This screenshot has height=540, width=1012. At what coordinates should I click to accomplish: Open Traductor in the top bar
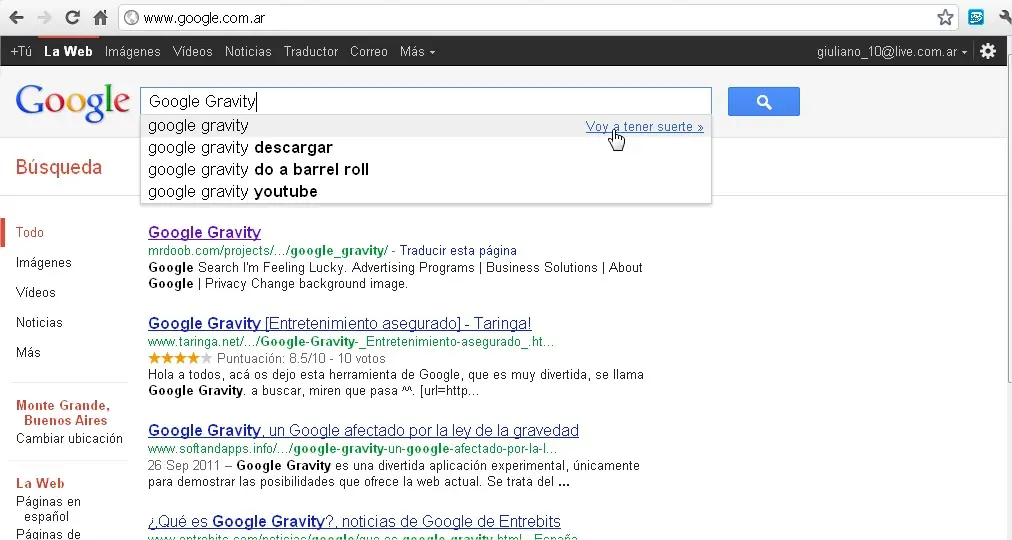(x=310, y=51)
